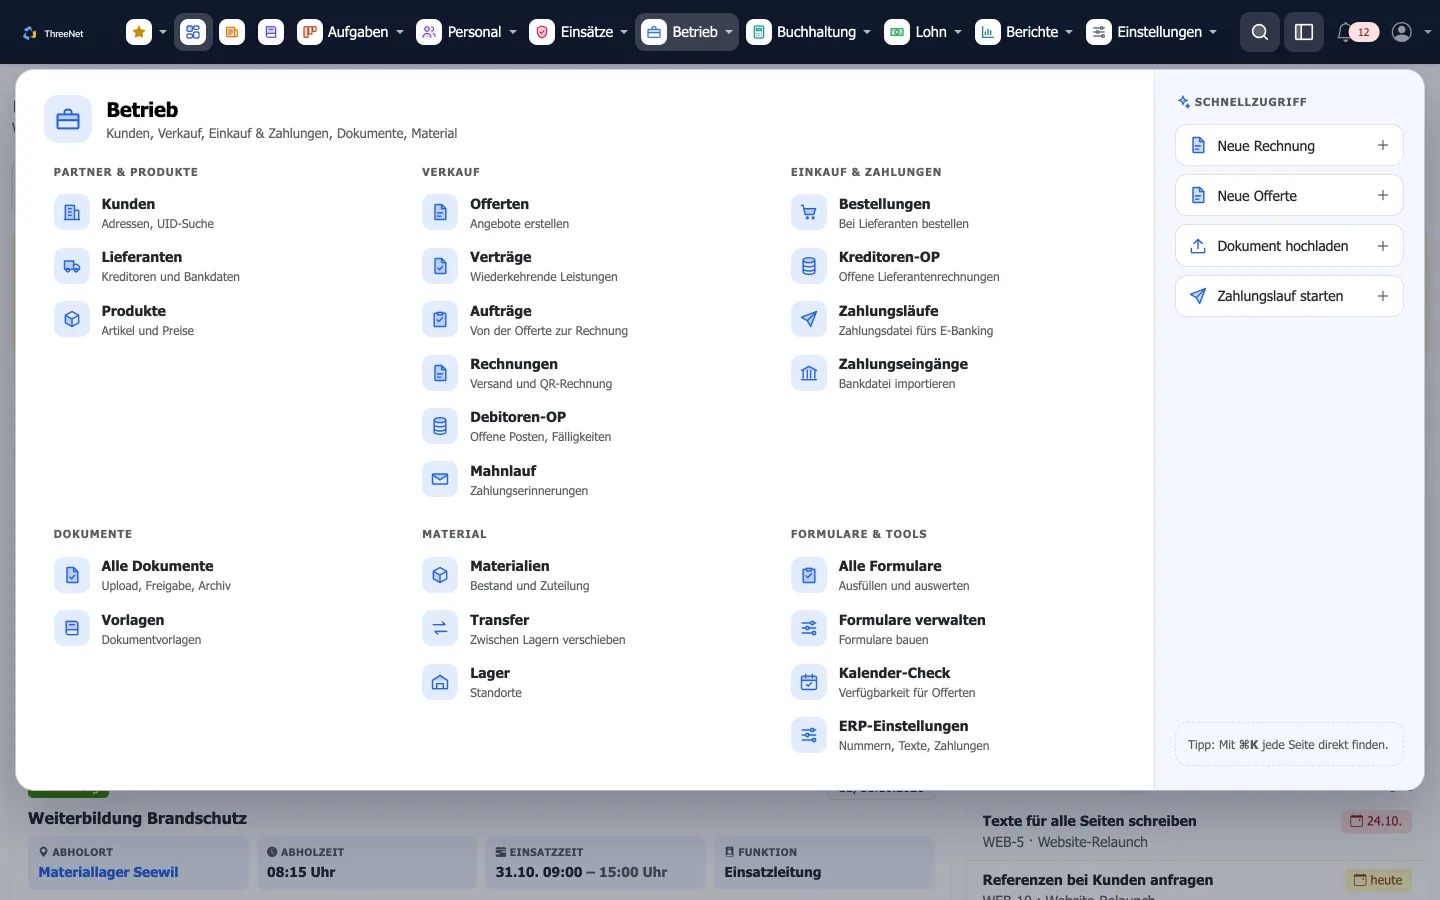1440x900 pixels.
Task: Expand the Einsätze dropdown menu
Action: (x=579, y=32)
